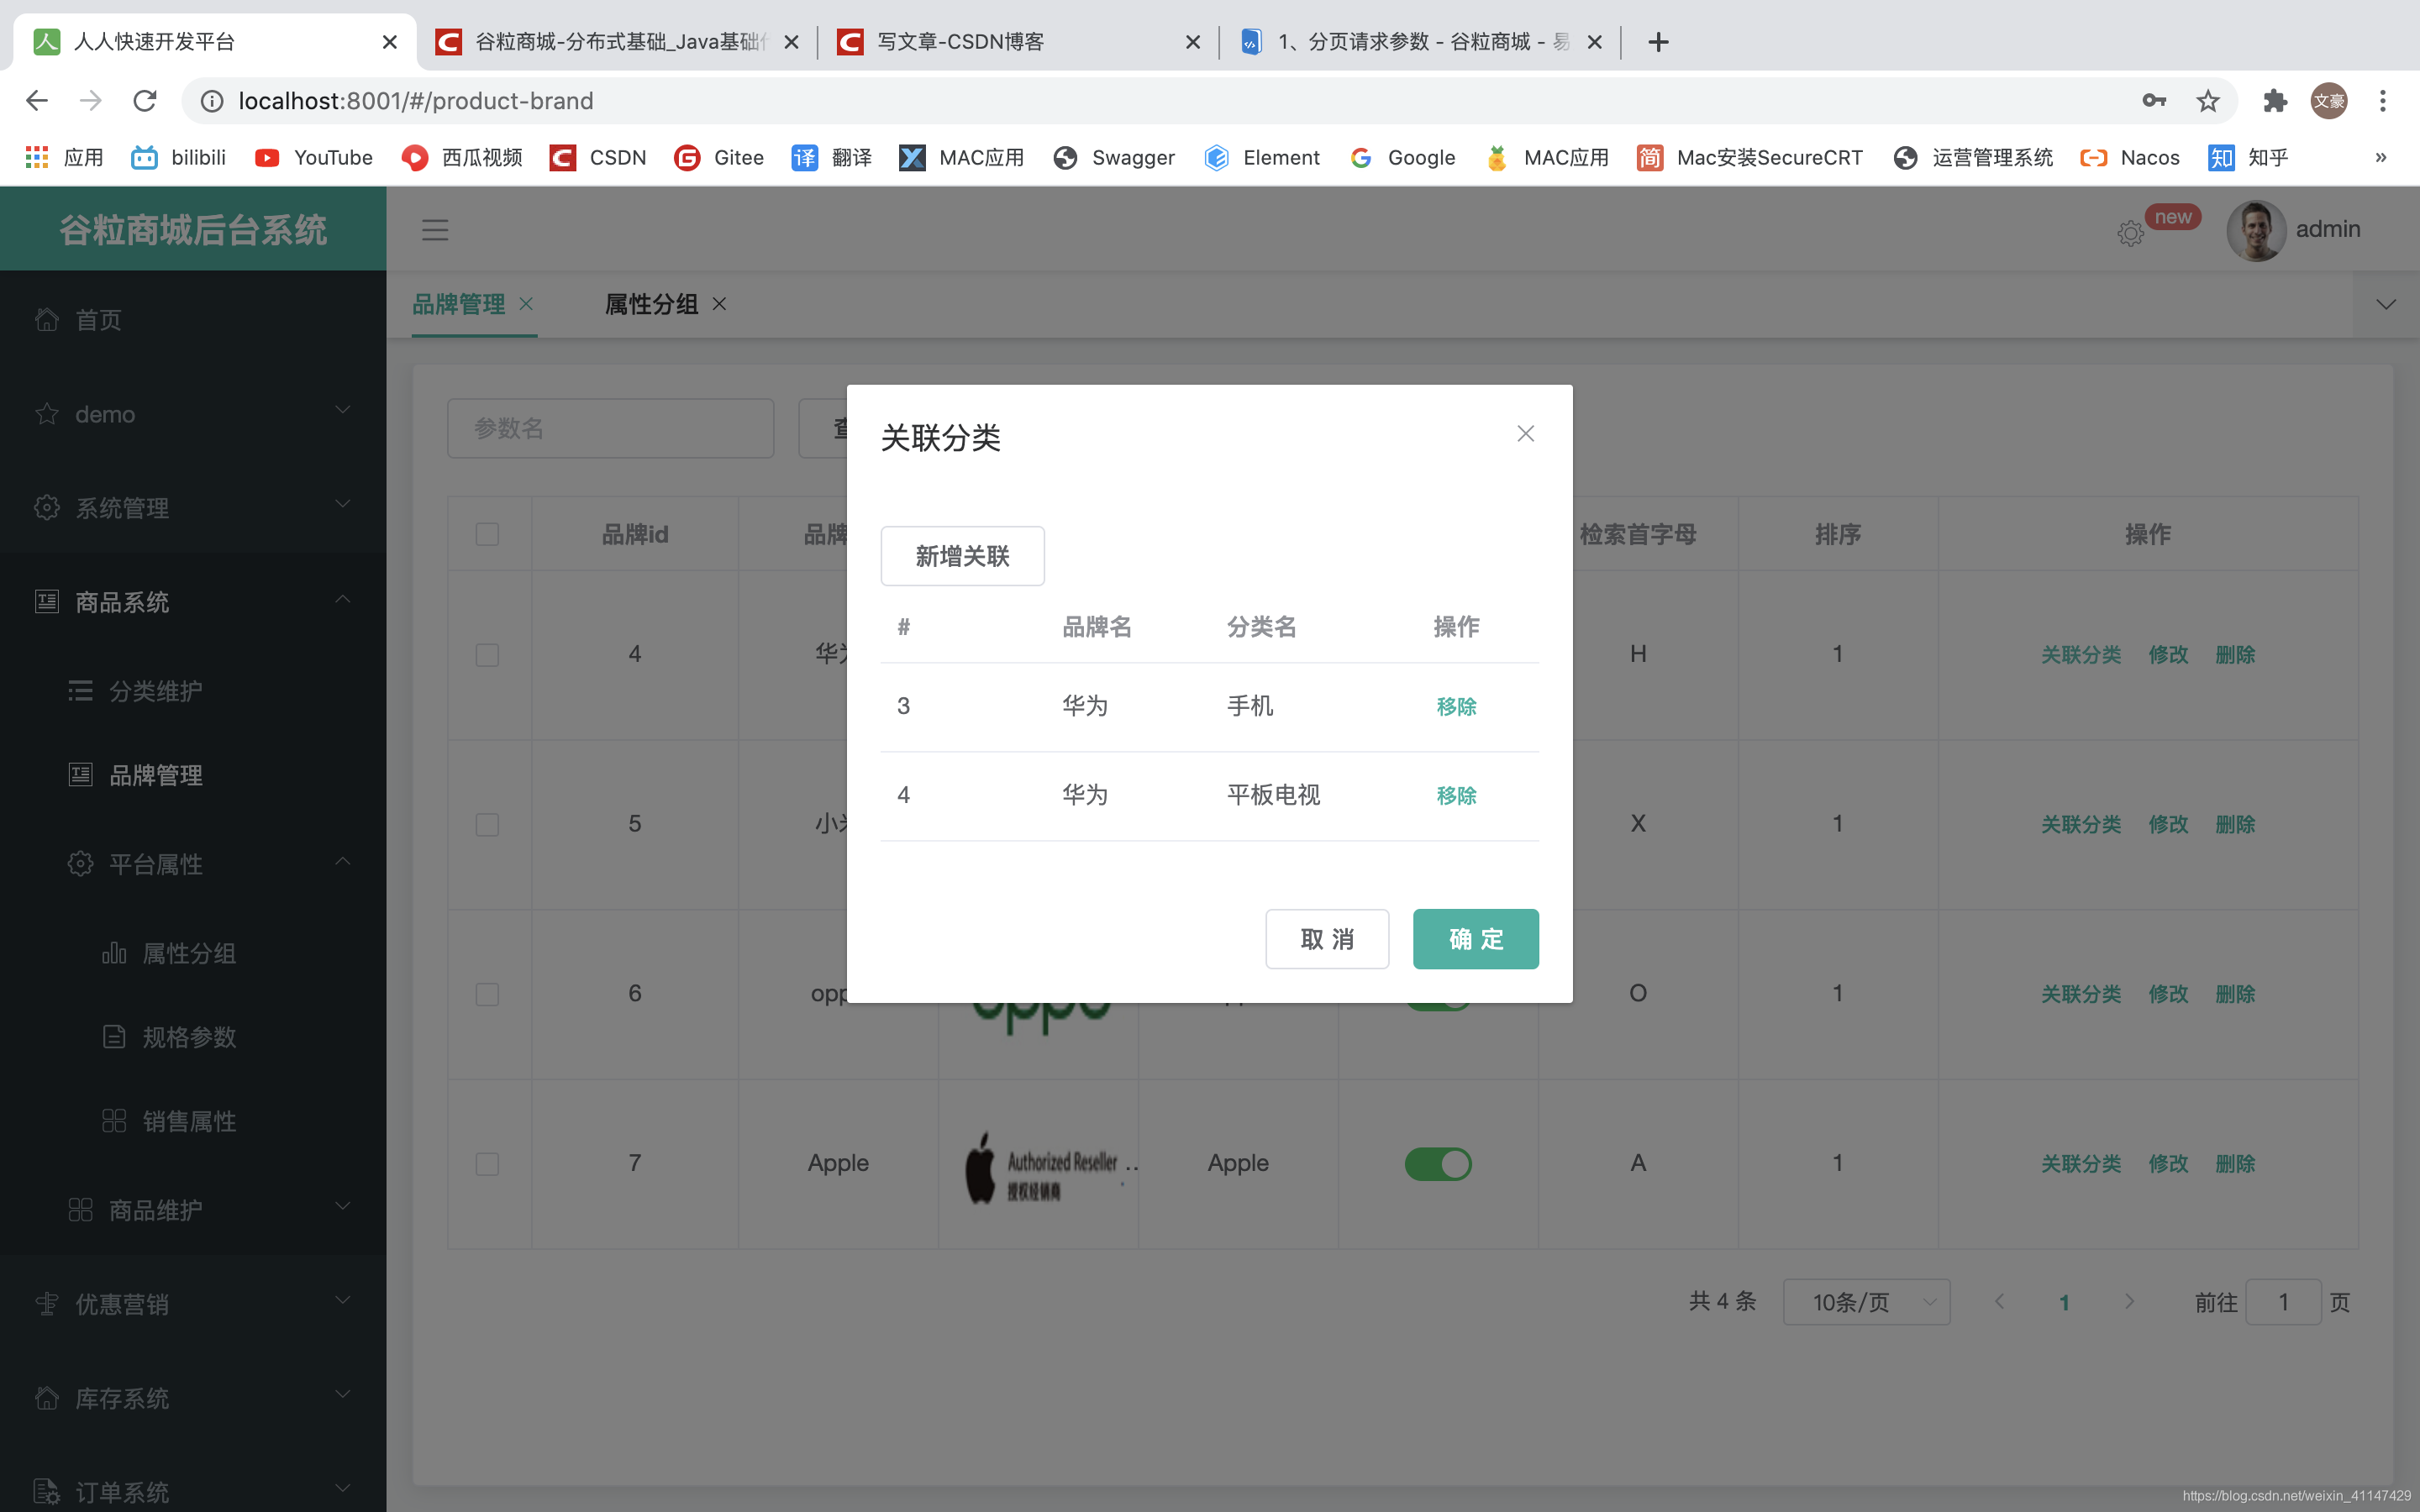Switch to the 属性分组 tab
This screenshot has height=1512, width=2420.
point(651,304)
